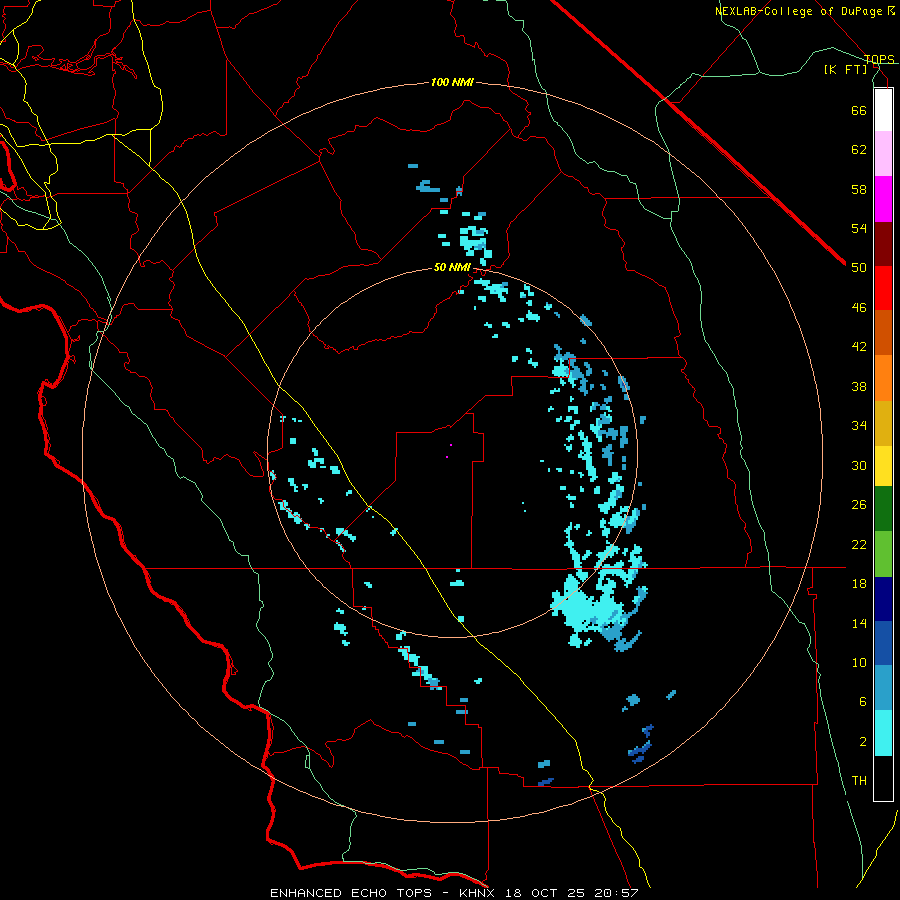Image resolution: width=900 pixels, height=900 pixels.
Task: Click the black TH threshold swatch
Action: click(x=883, y=778)
